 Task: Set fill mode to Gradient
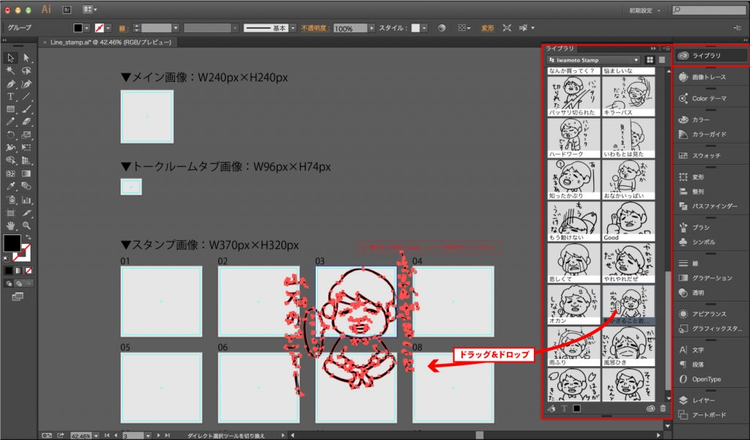click(x=19, y=271)
